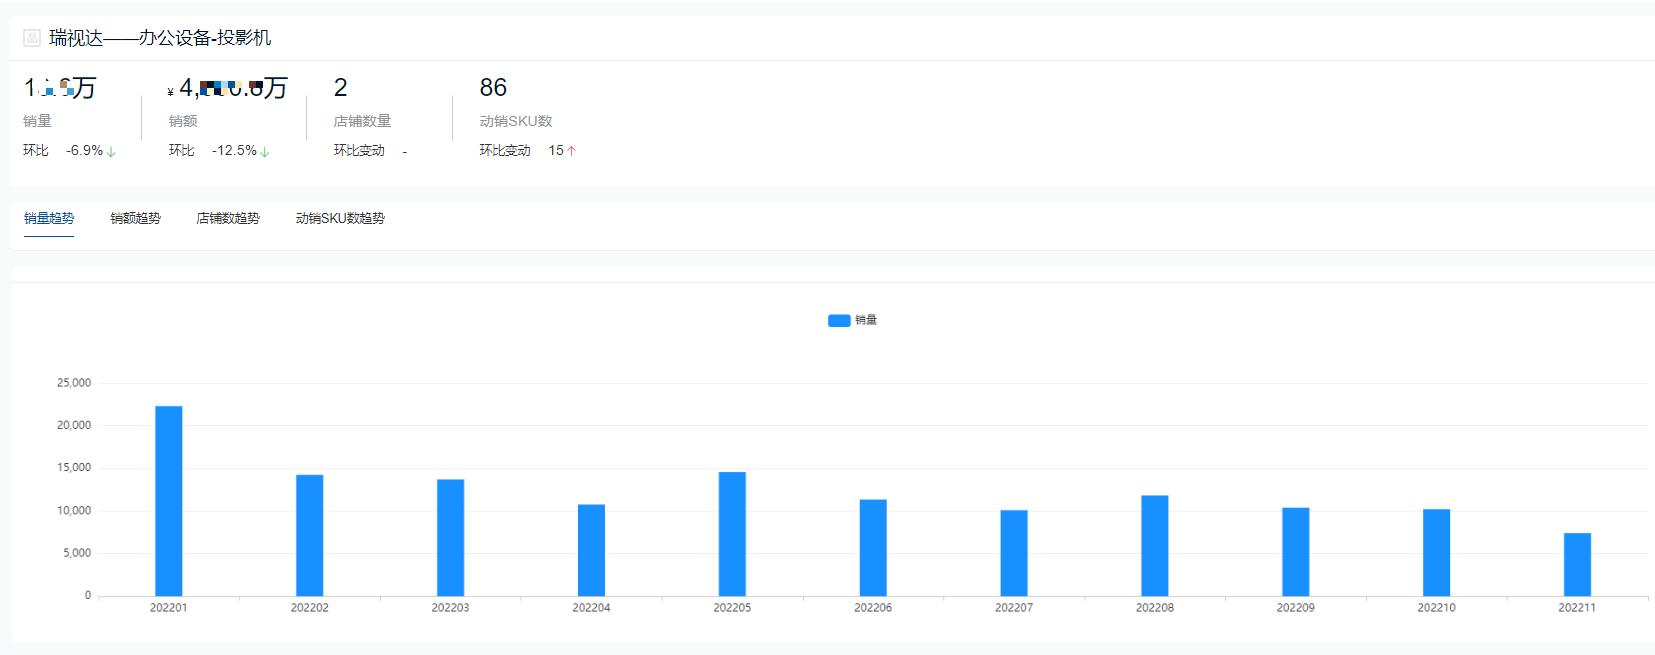Click the -6.9% change value
Viewport: 1655px width, 655px height.
point(84,150)
